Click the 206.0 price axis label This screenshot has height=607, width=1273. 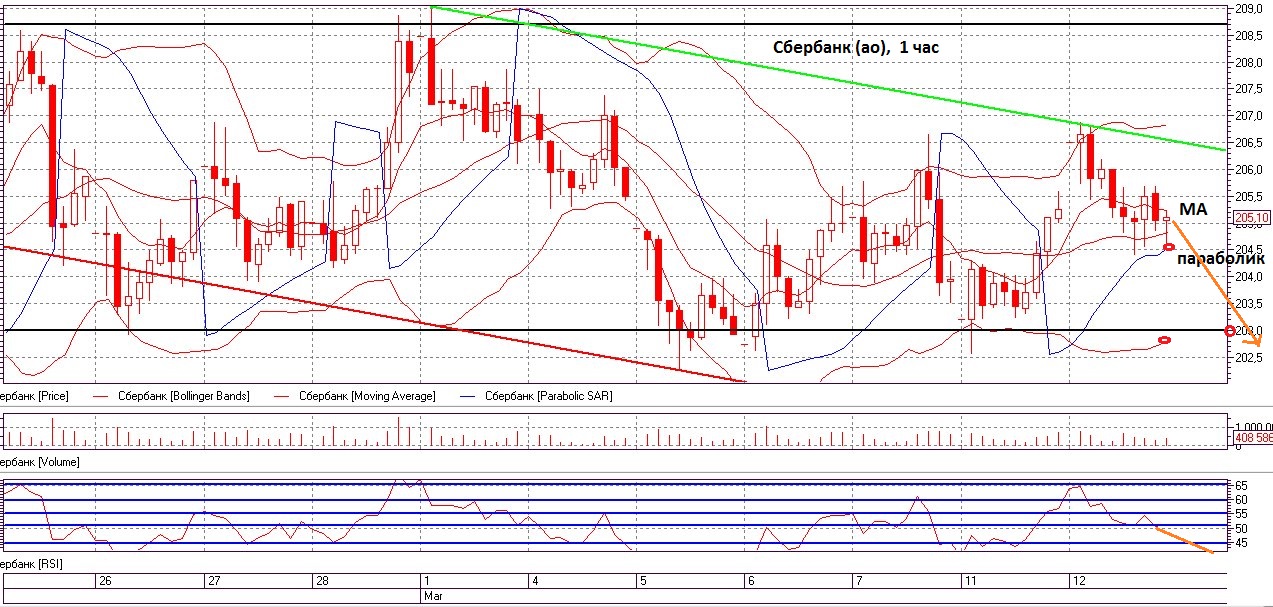pyautogui.click(x=1250, y=170)
